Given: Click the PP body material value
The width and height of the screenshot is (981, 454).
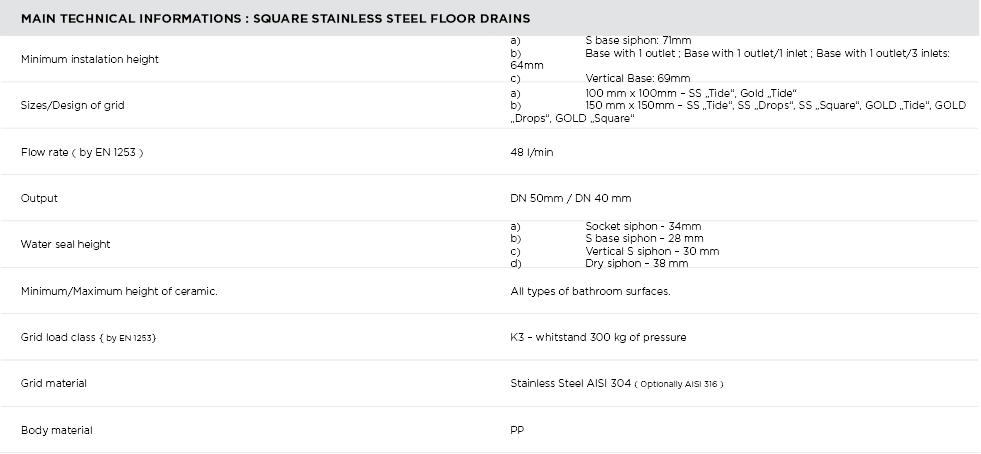Looking at the screenshot, I should click(517, 430).
